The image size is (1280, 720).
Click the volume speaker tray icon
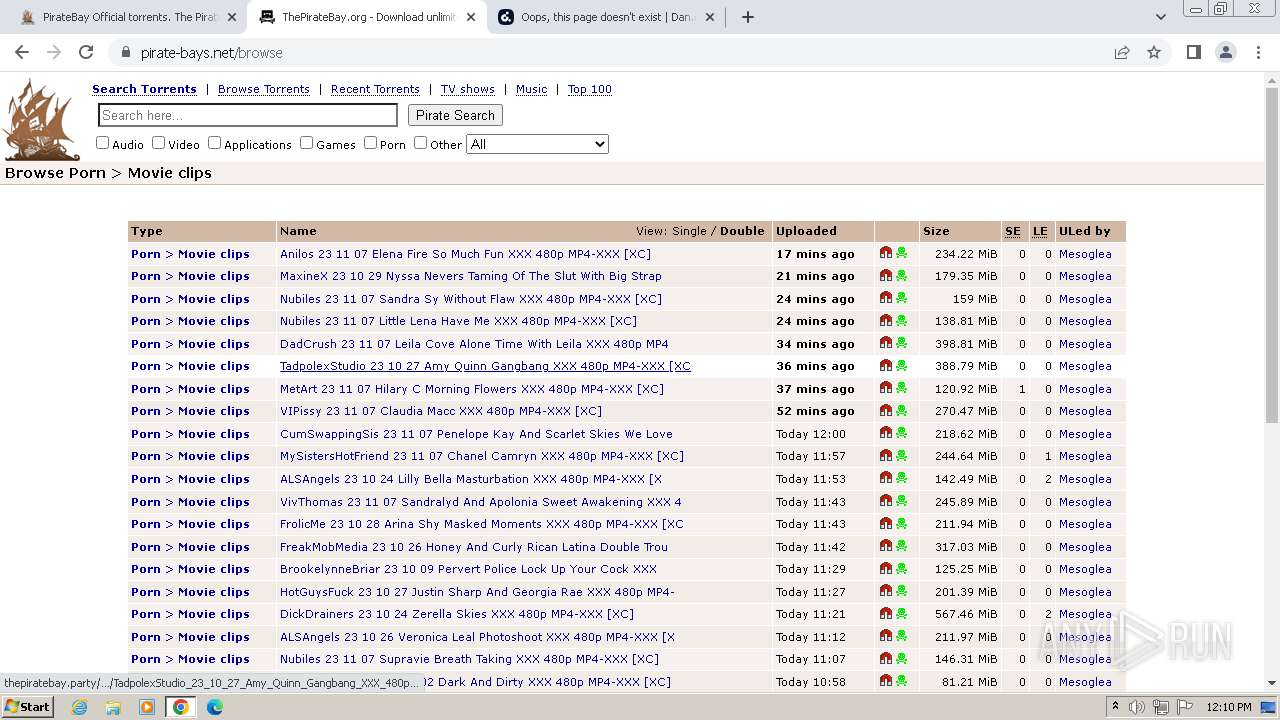point(1137,707)
